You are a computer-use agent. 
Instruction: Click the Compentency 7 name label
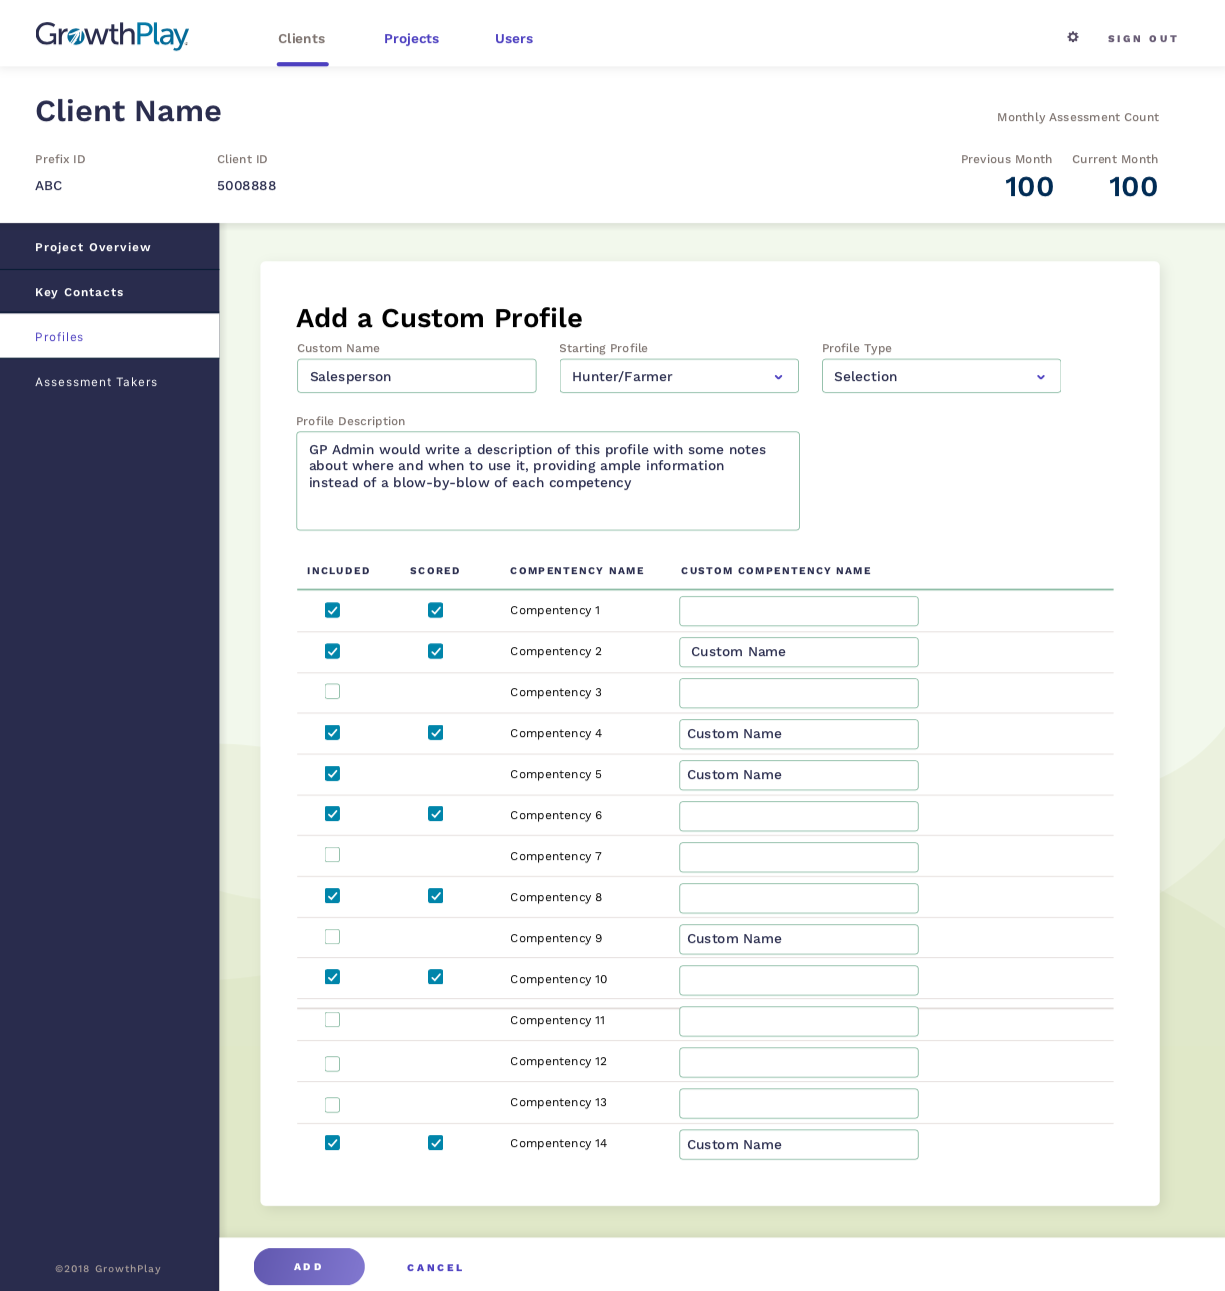click(x=556, y=857)
